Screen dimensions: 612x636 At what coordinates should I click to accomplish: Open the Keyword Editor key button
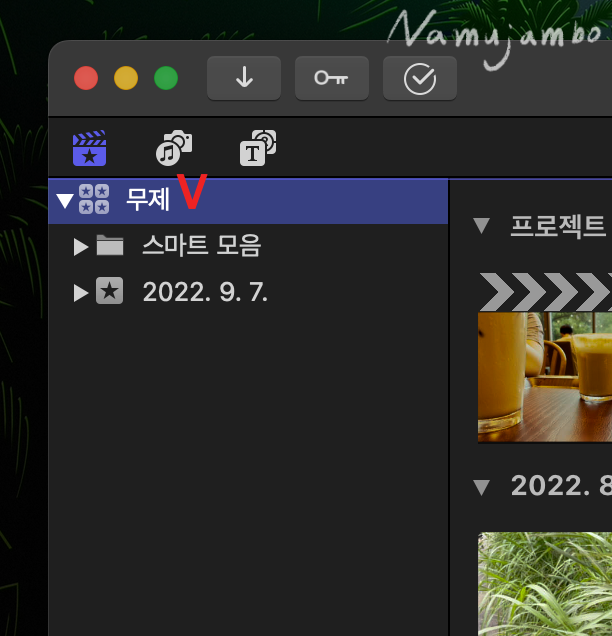click(331, 78)
